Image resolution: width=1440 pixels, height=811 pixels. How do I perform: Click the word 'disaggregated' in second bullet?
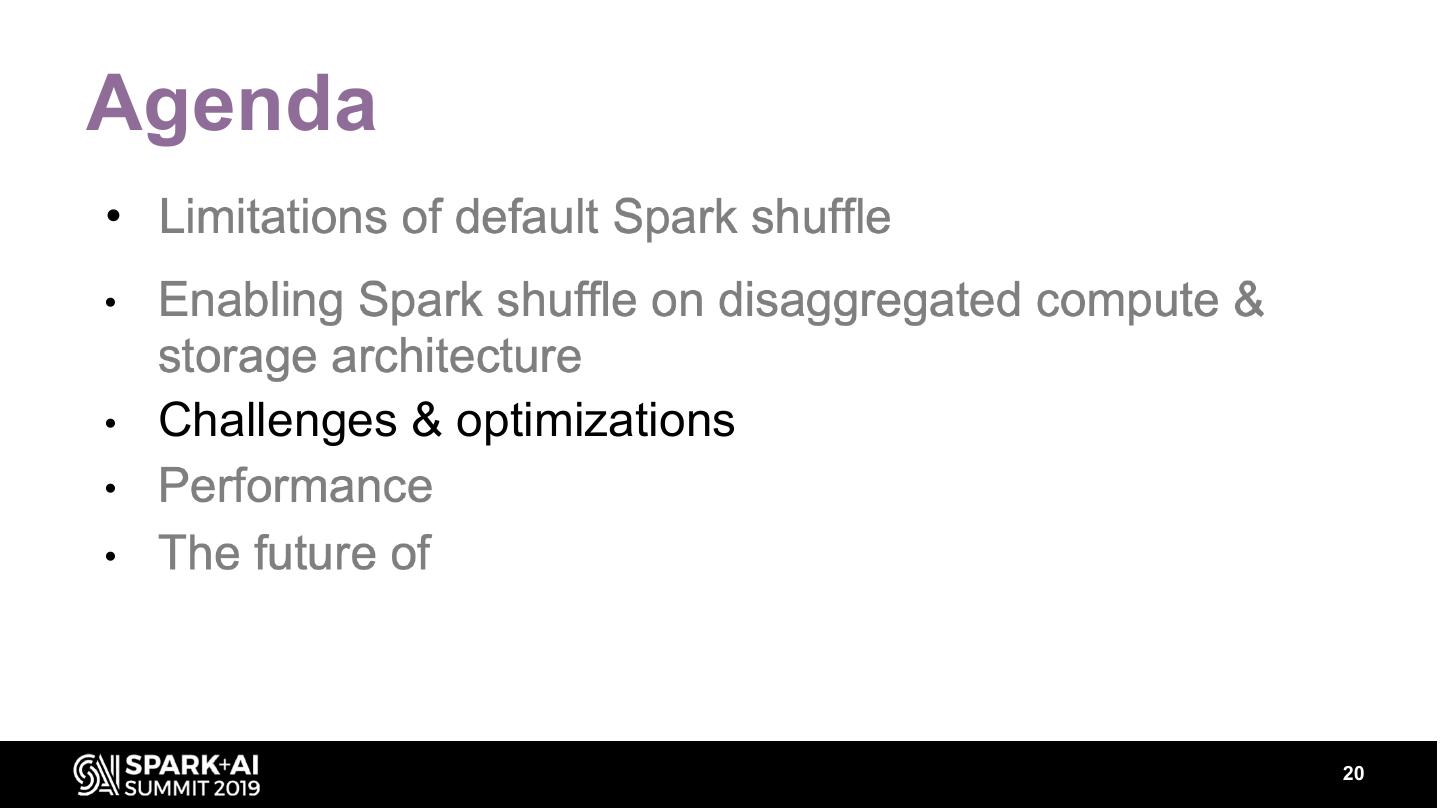869,300
